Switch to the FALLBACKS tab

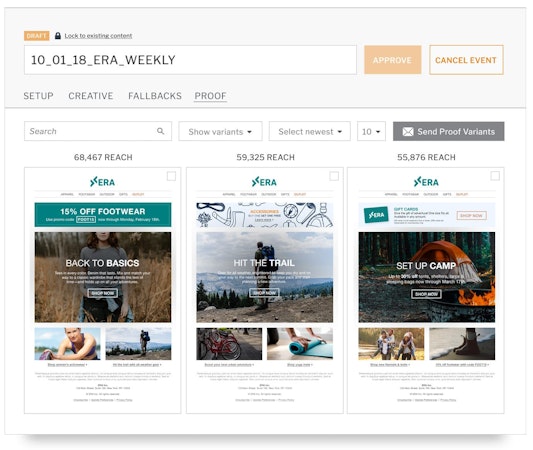(x=155, y=96)
